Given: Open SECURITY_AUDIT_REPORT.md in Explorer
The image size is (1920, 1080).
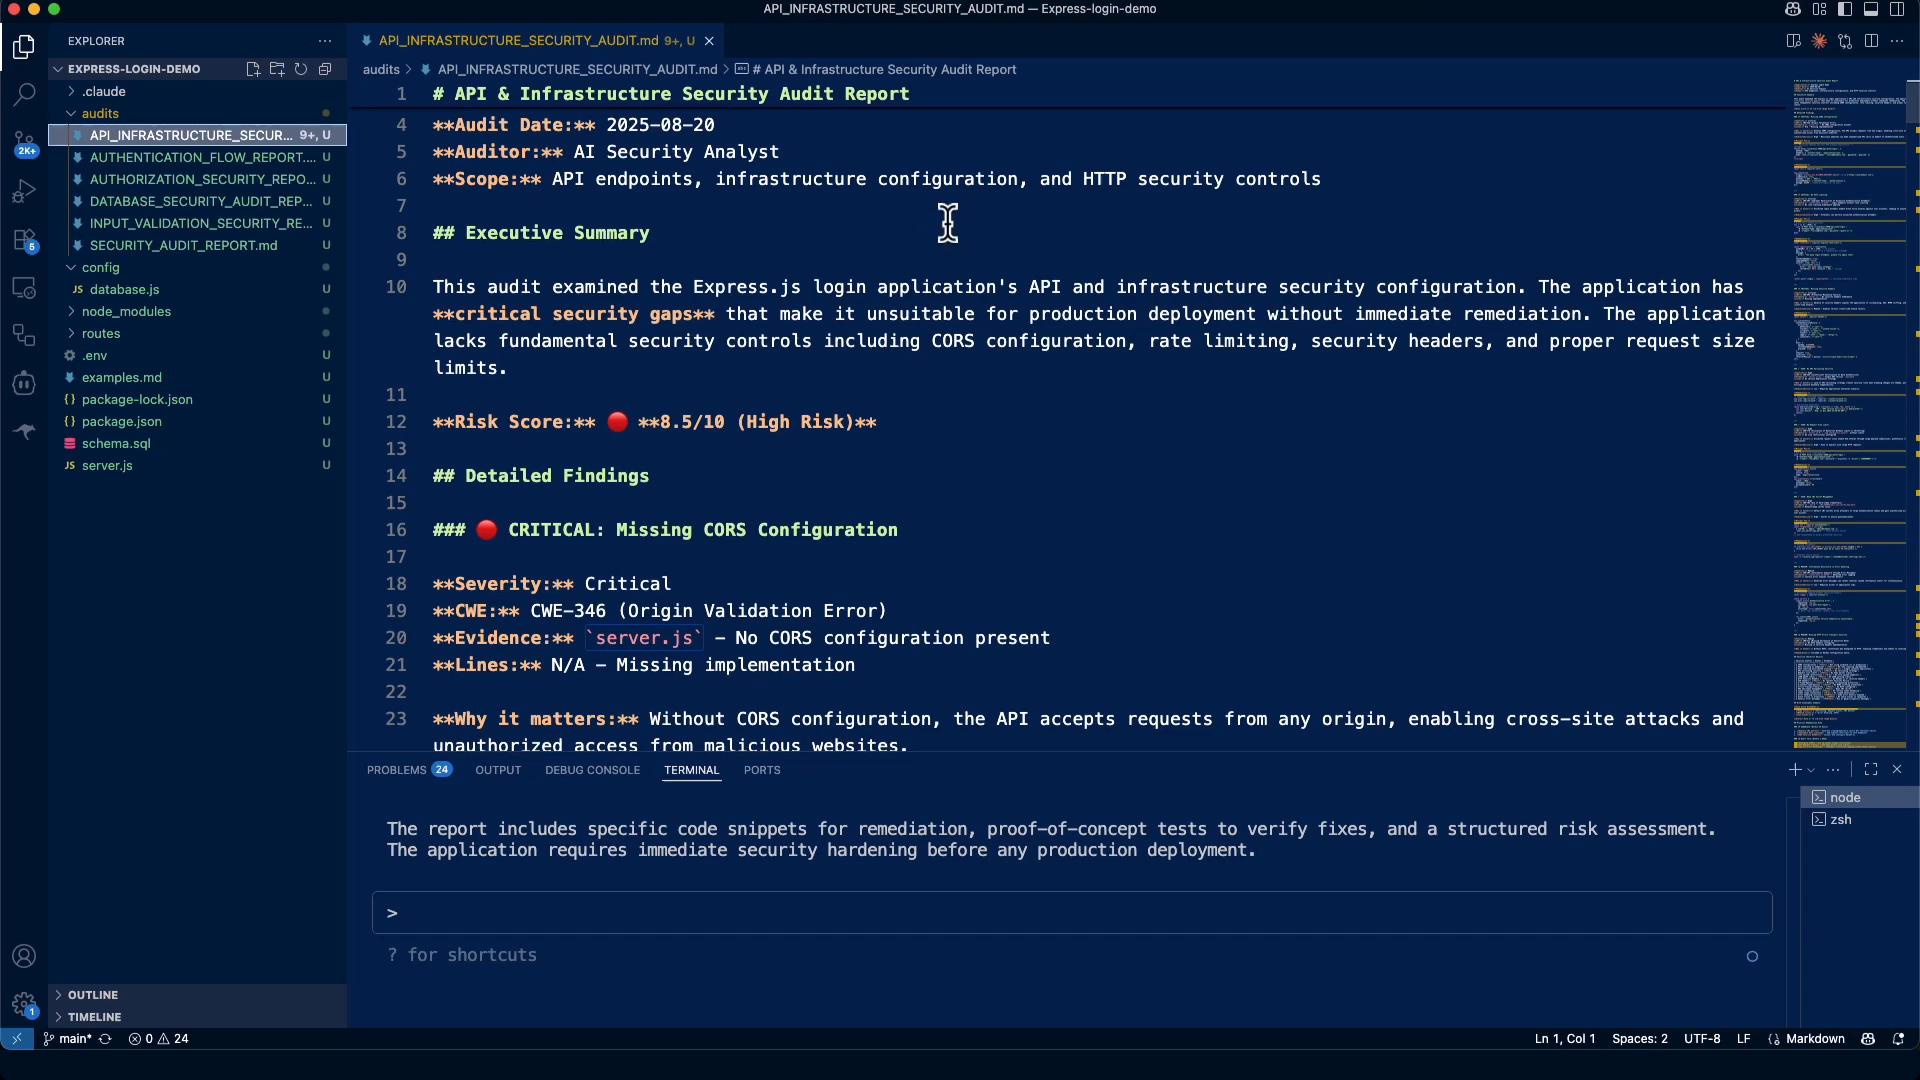Looking at the screenshot, I should tap(197, 245).
